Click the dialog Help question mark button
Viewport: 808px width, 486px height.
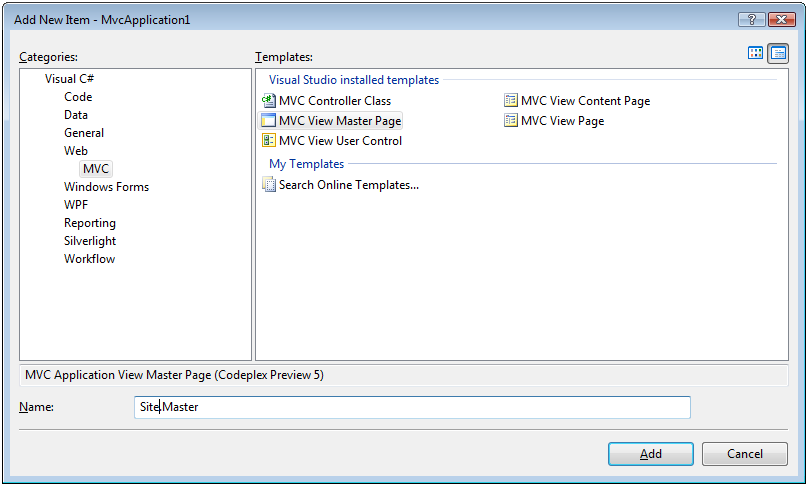749,19
